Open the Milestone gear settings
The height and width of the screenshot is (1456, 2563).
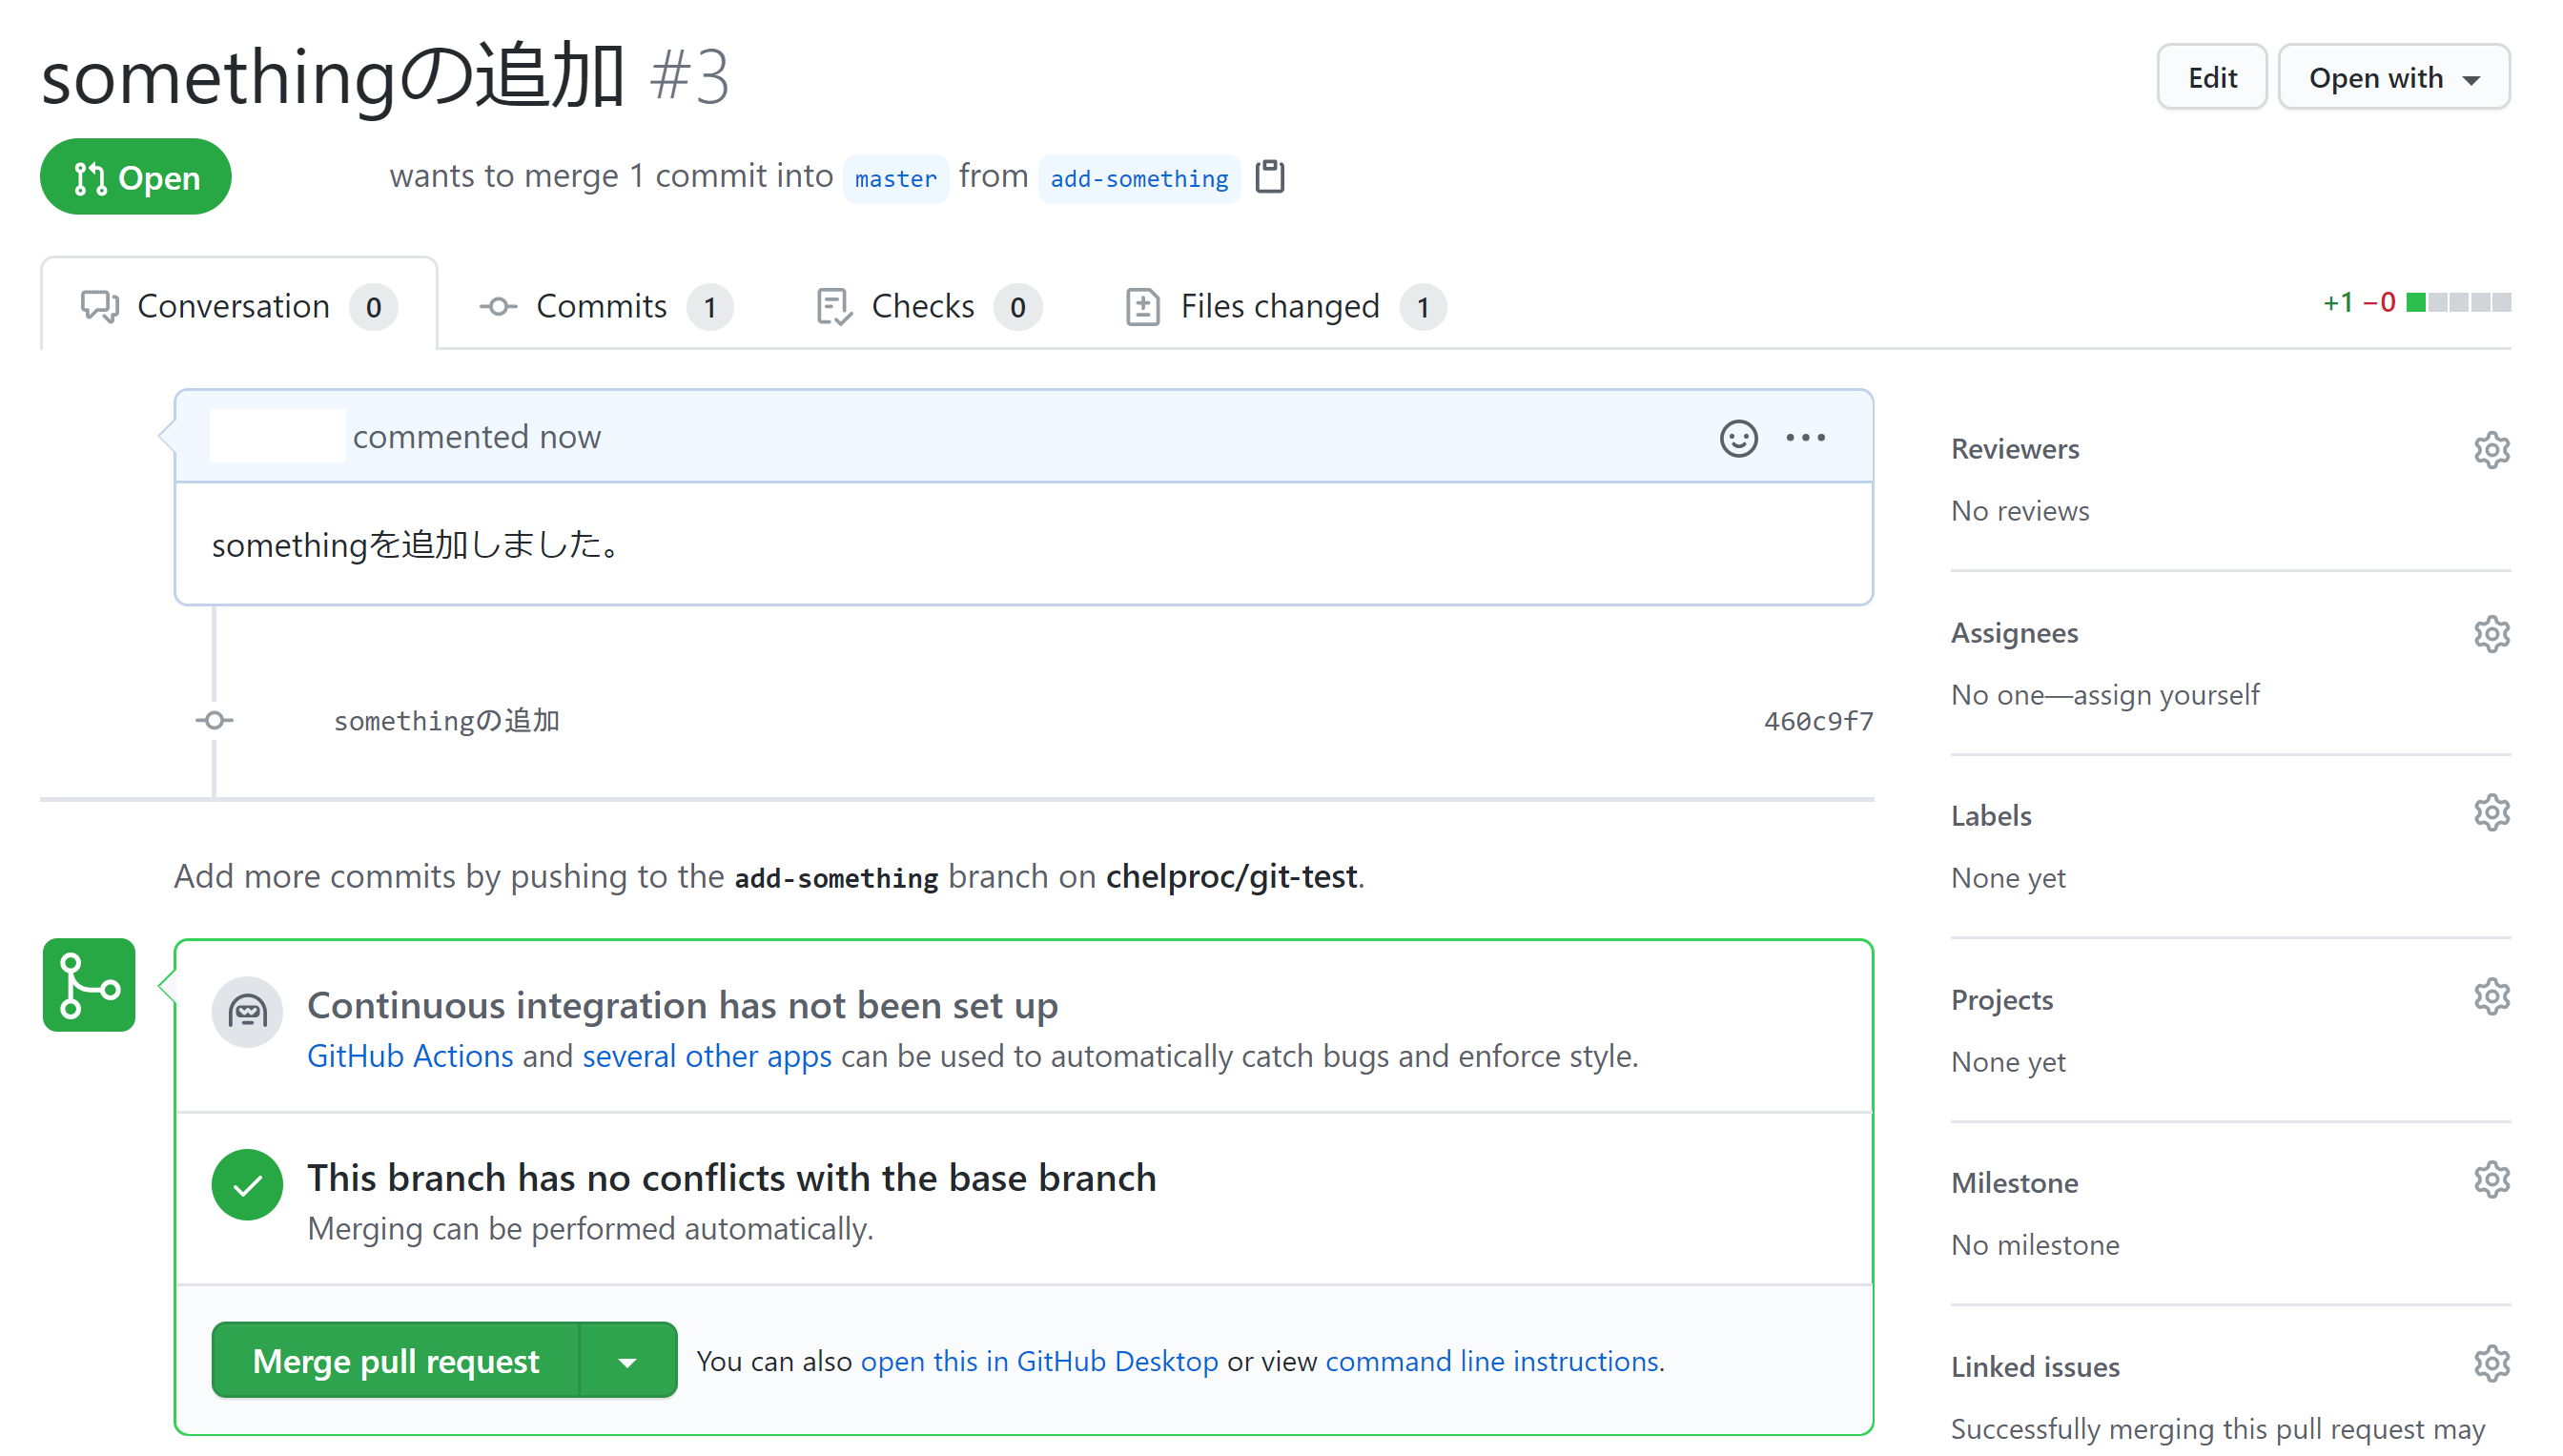point(2491,1180)
